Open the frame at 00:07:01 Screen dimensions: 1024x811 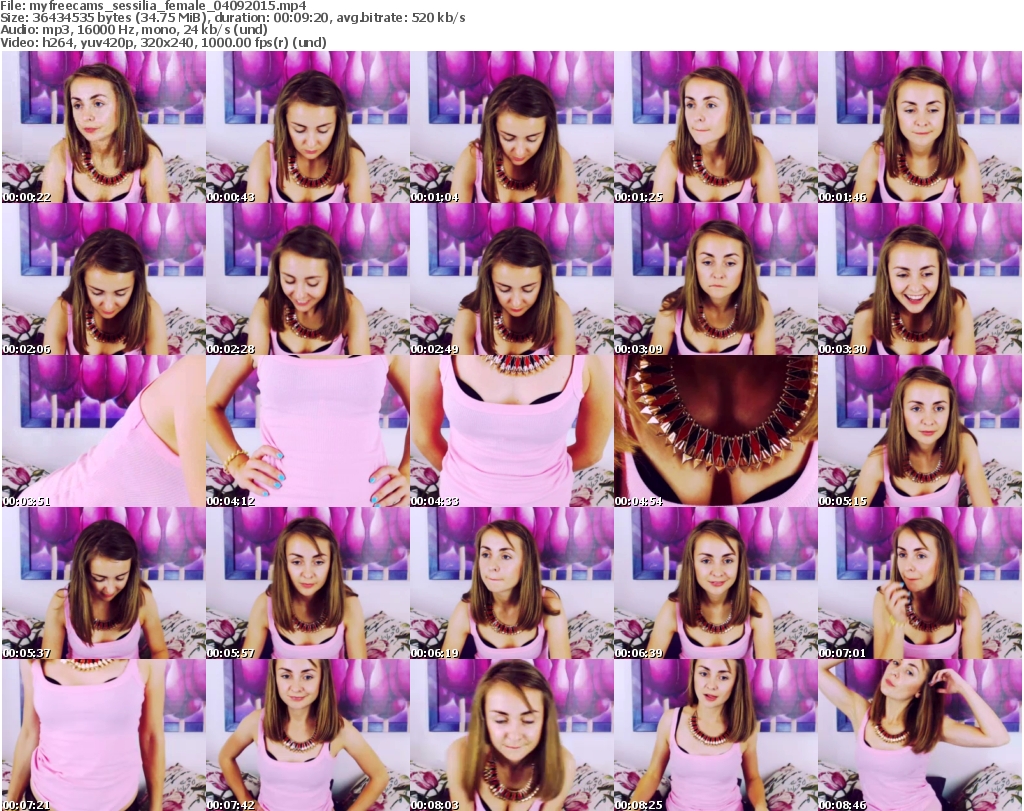click(920, 584)
